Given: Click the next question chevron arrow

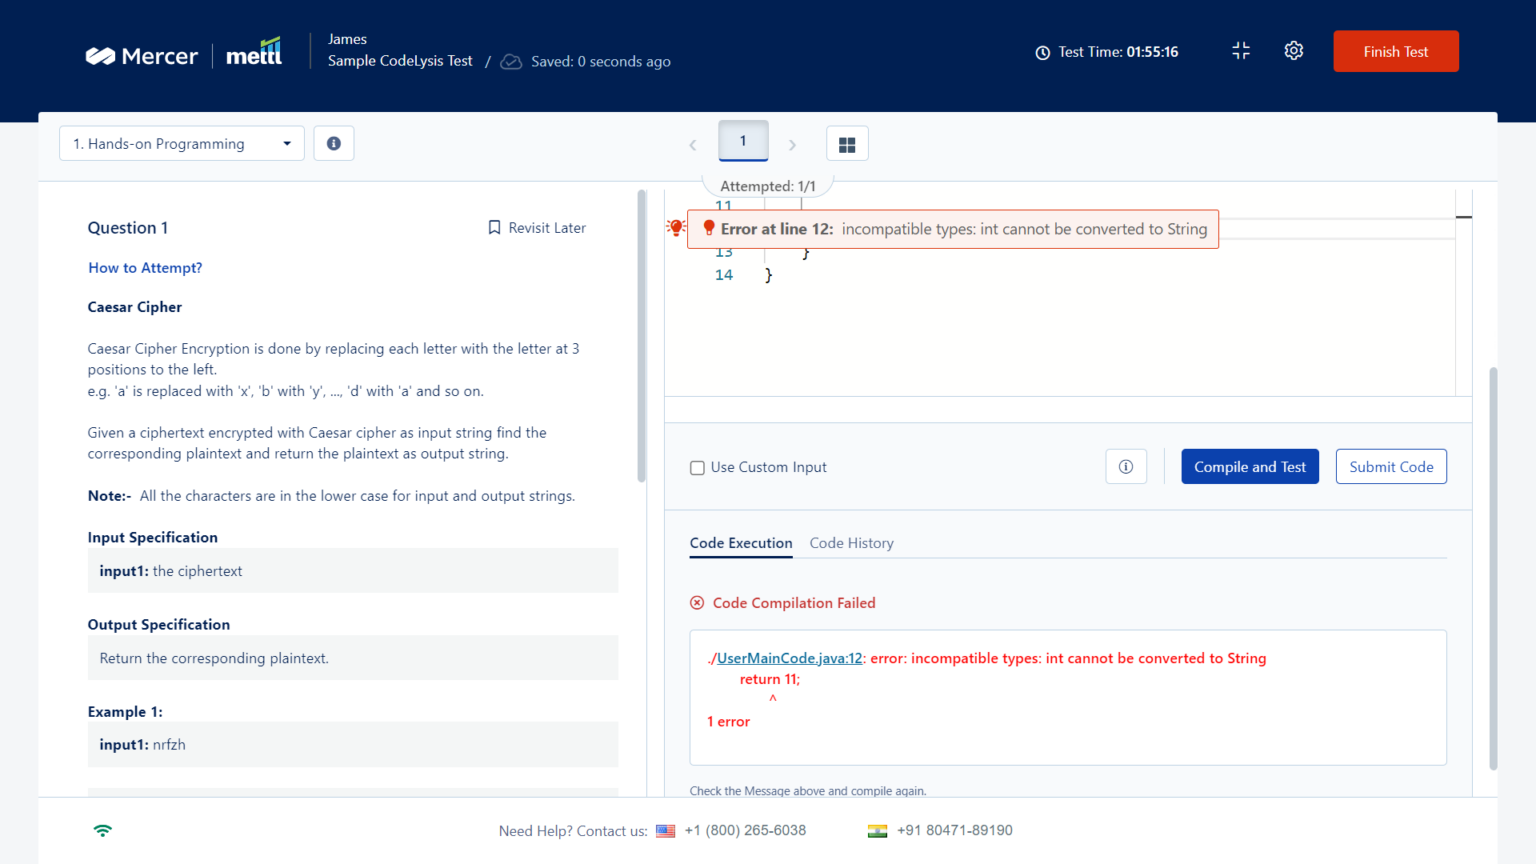Looking at the screenshot, I should 792,144.
